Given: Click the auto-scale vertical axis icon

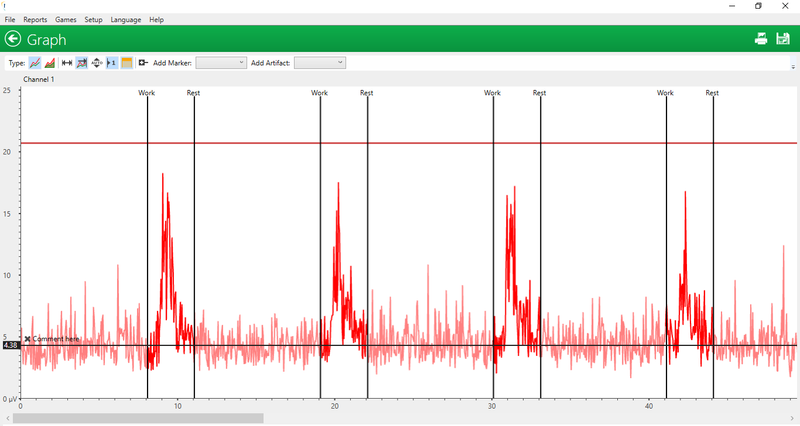Looking at the screenshot, I should (x=97, y=63).
